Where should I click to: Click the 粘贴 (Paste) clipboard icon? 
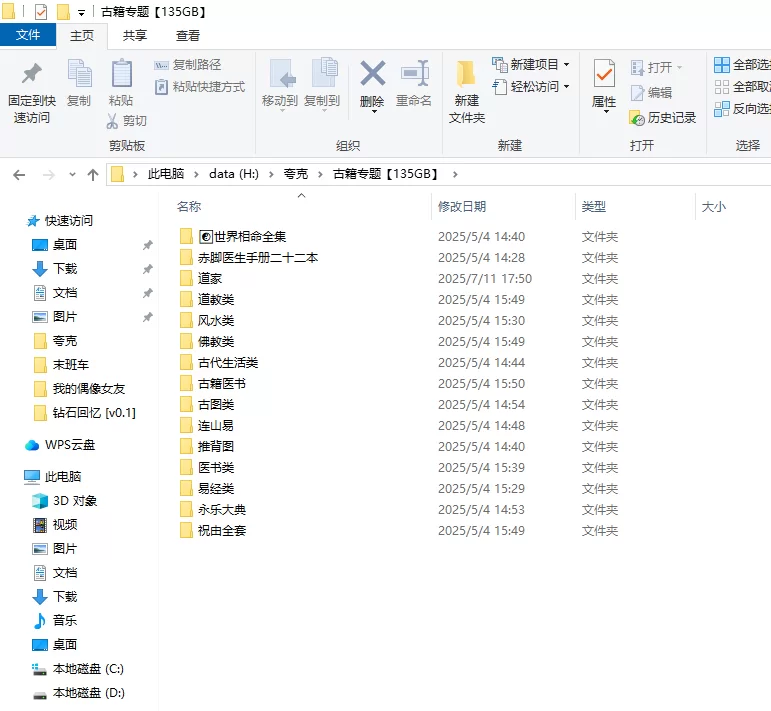pos(121,74)
